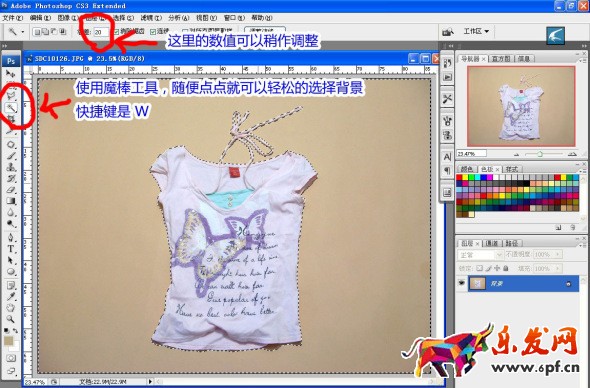
Task: Choose Subtract from selection mode
Action: tap(54, 32)
